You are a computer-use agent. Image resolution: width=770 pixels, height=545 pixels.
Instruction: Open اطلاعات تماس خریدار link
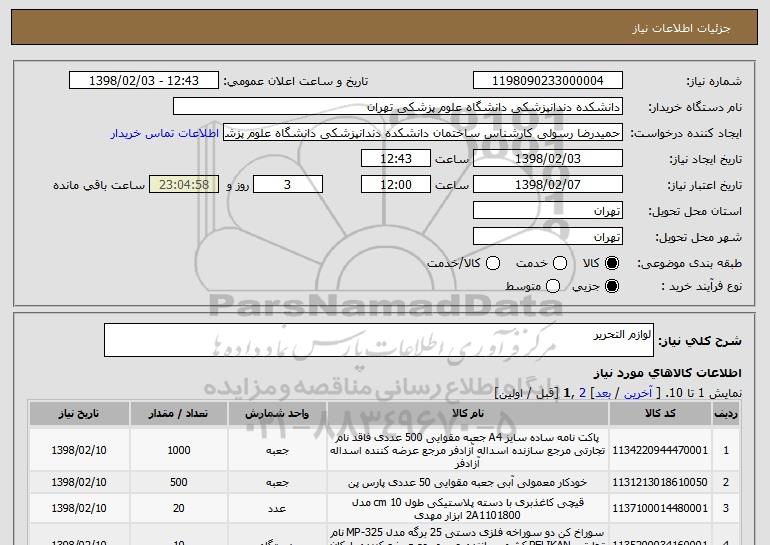click(165, 133)
